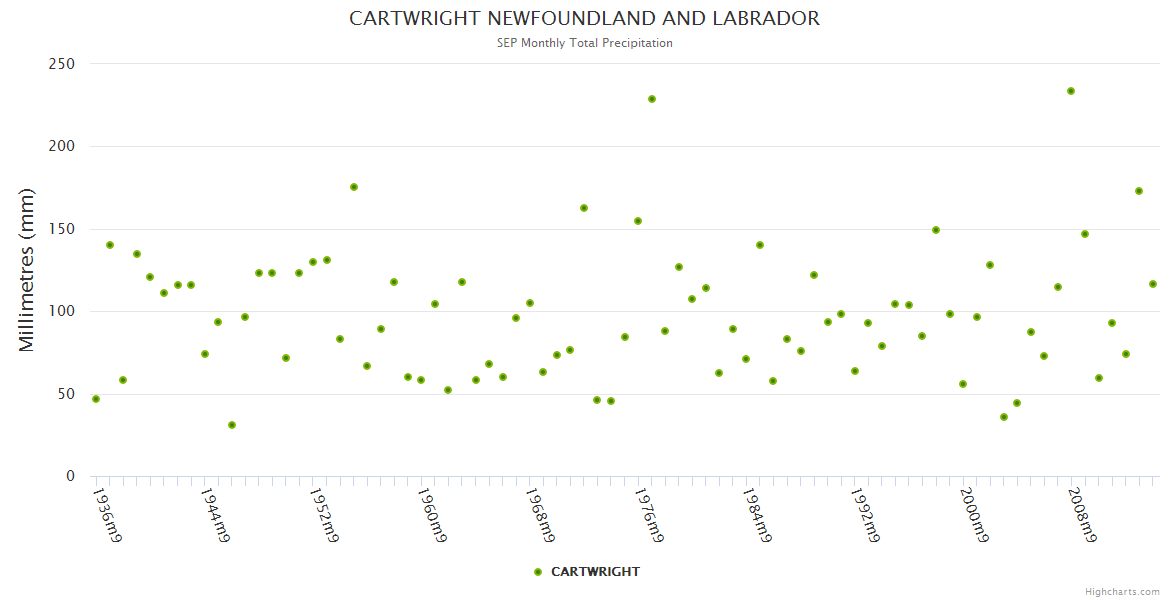The image size is (1170, 600).
Task: Select the first data point above 1936m9
Action: coord(96,399)
